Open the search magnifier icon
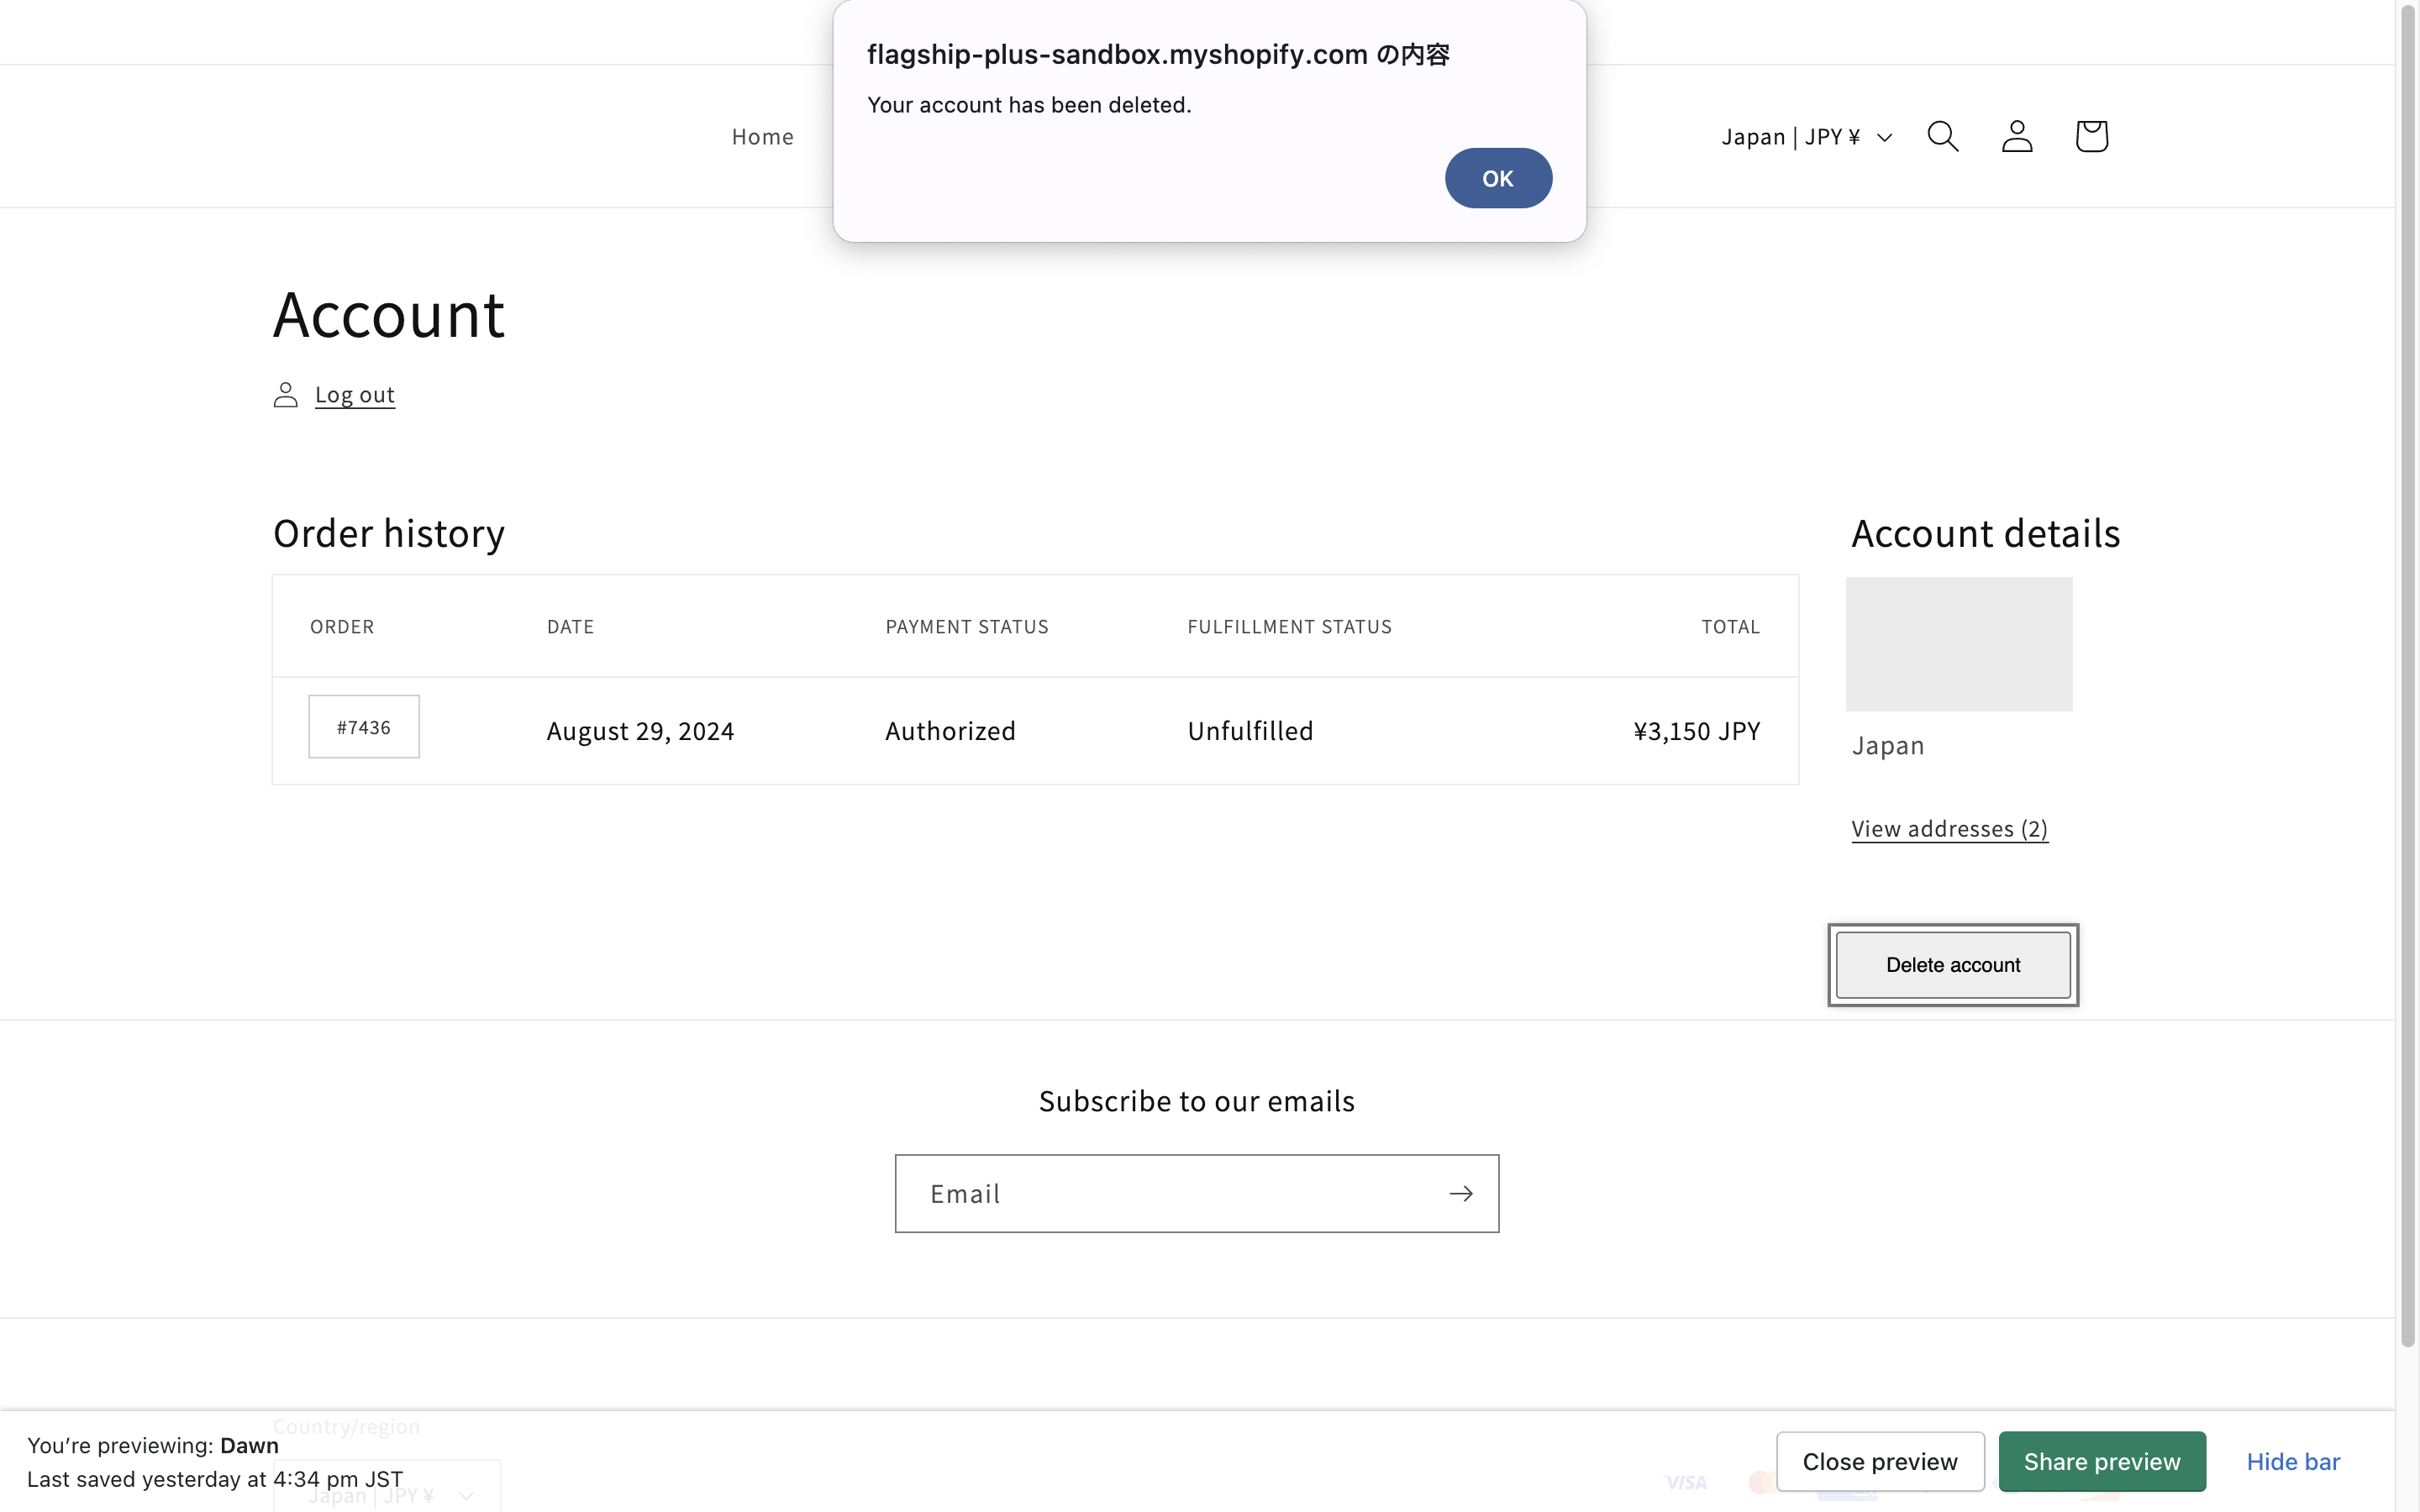Image resolution: width=2420 pixels, height=1512 pixels. [1942, 136]
